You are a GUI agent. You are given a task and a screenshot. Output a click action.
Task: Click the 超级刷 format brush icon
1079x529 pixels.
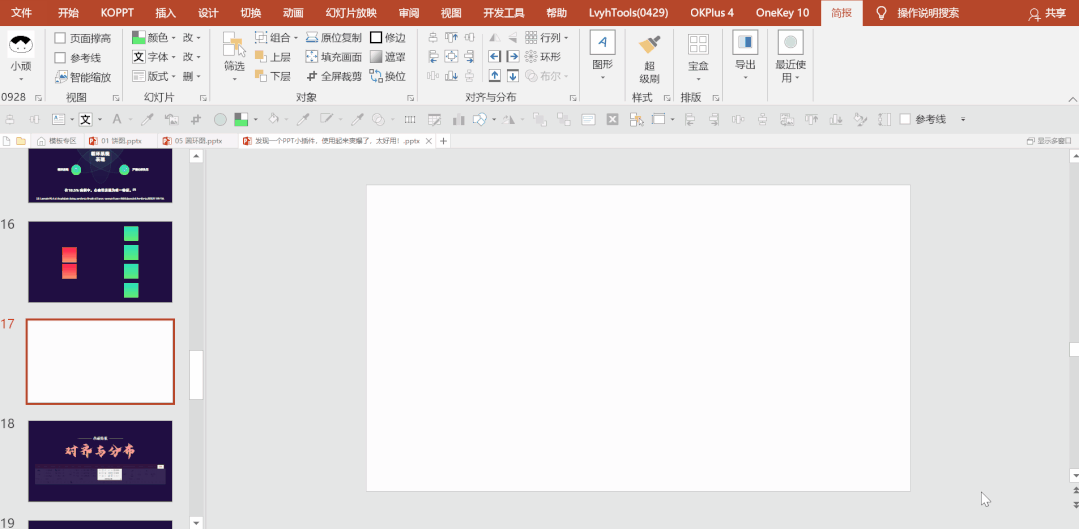pos(649,45)
